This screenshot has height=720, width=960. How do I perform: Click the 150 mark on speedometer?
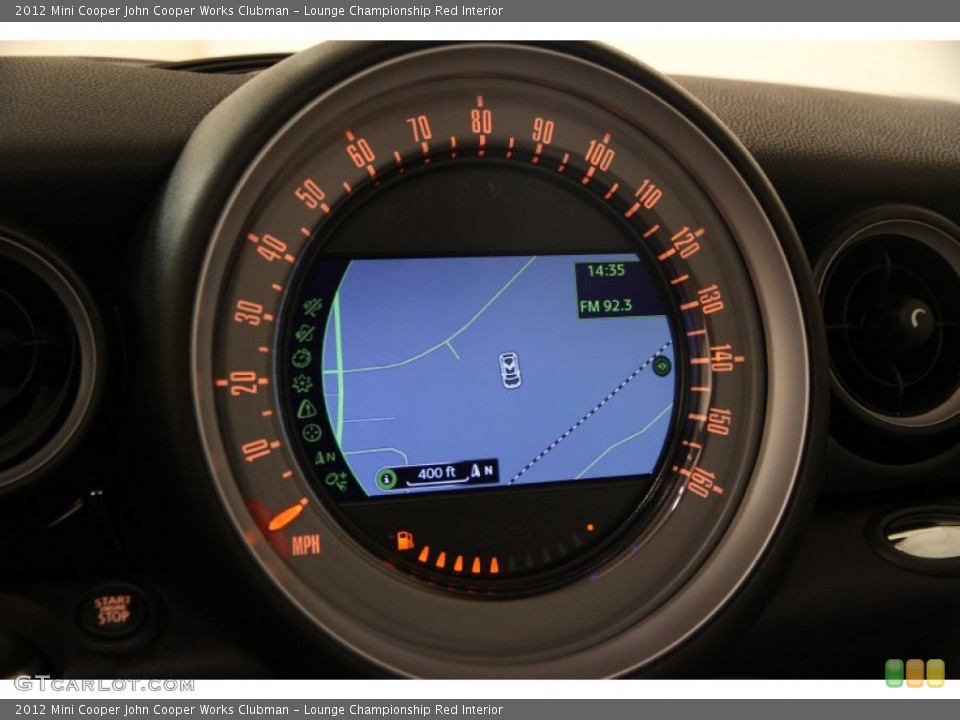[x=718, y=422]
